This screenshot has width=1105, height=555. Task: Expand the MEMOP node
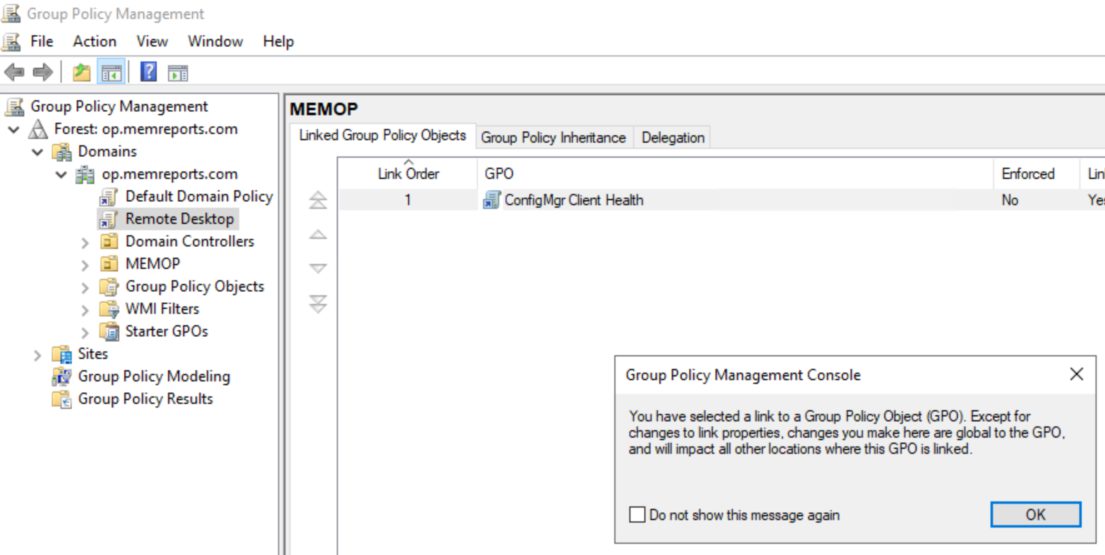pos(85,266)
